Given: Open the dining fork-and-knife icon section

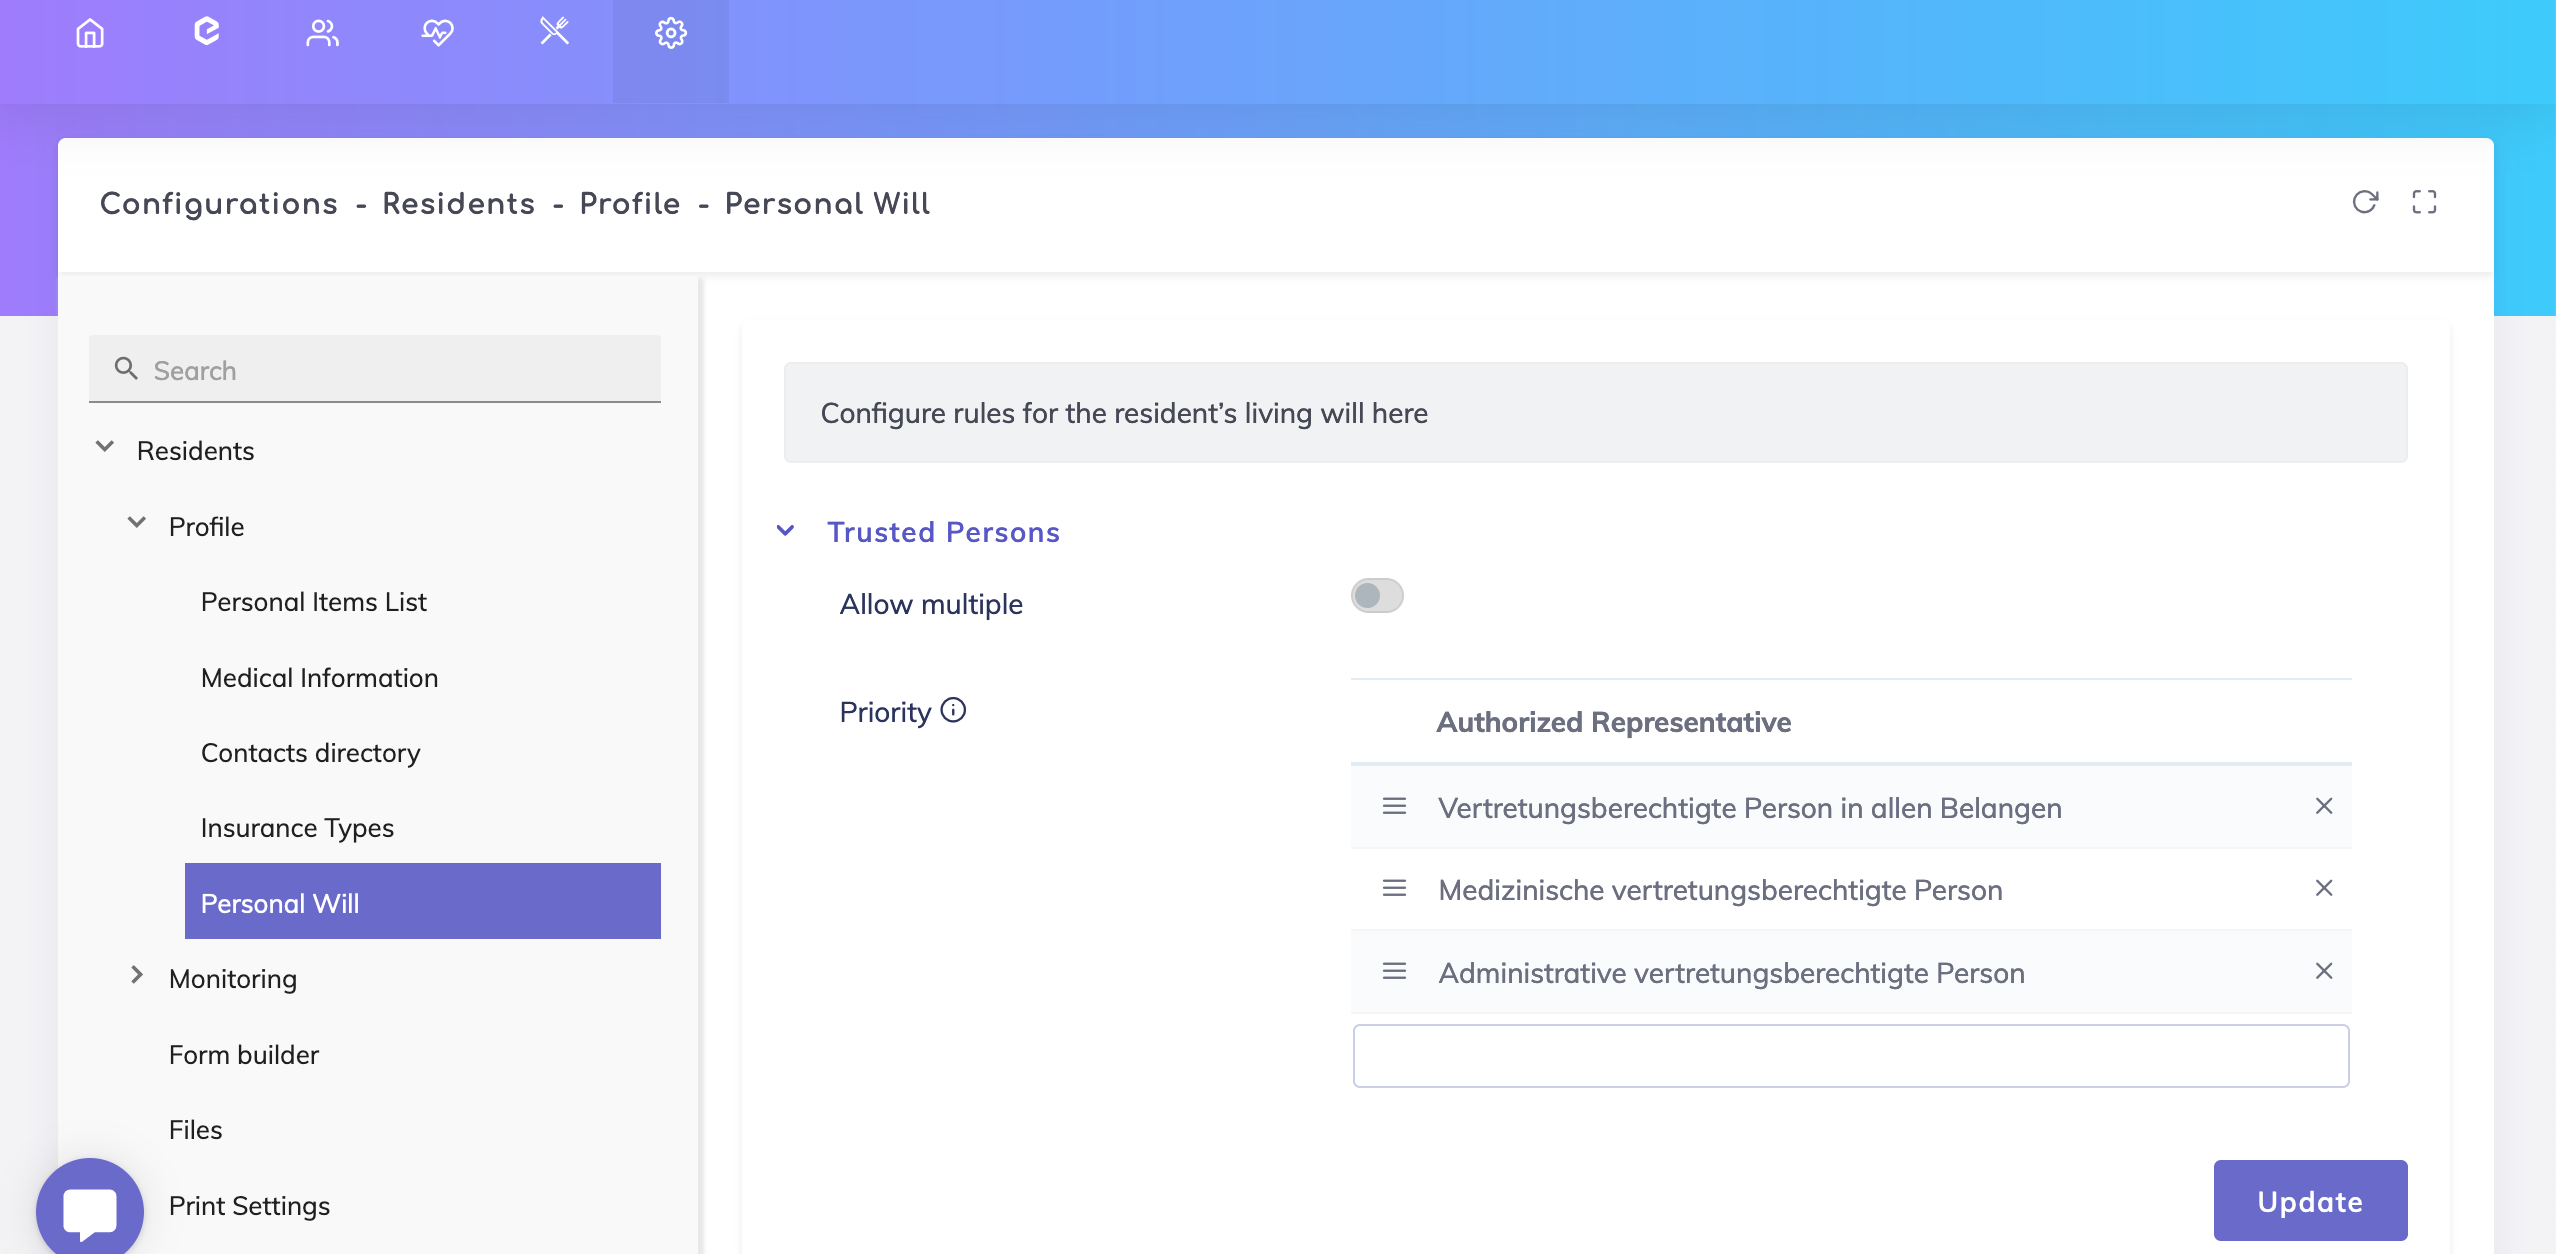Looking at the screenshot, I should point(554,32).
